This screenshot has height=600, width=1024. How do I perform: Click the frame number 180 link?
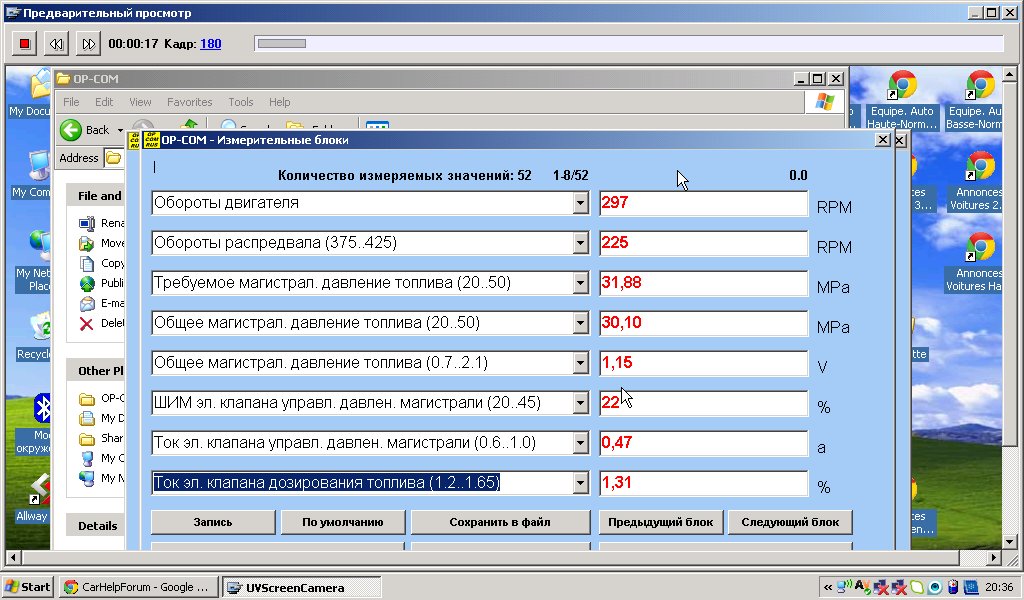pos(210,44)
